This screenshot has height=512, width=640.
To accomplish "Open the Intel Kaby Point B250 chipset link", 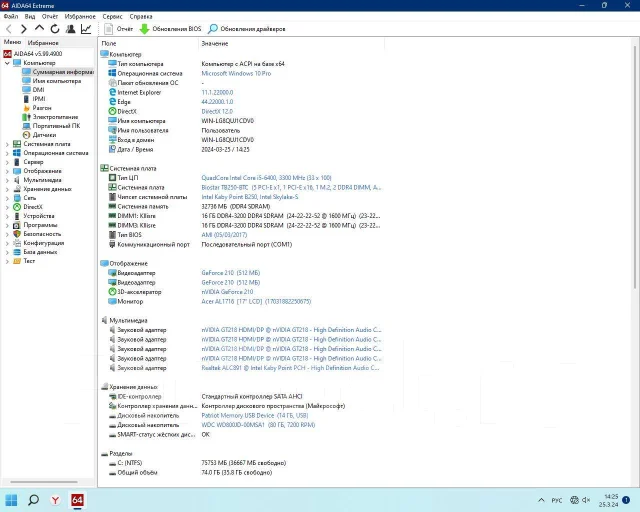I will (250, 197).
